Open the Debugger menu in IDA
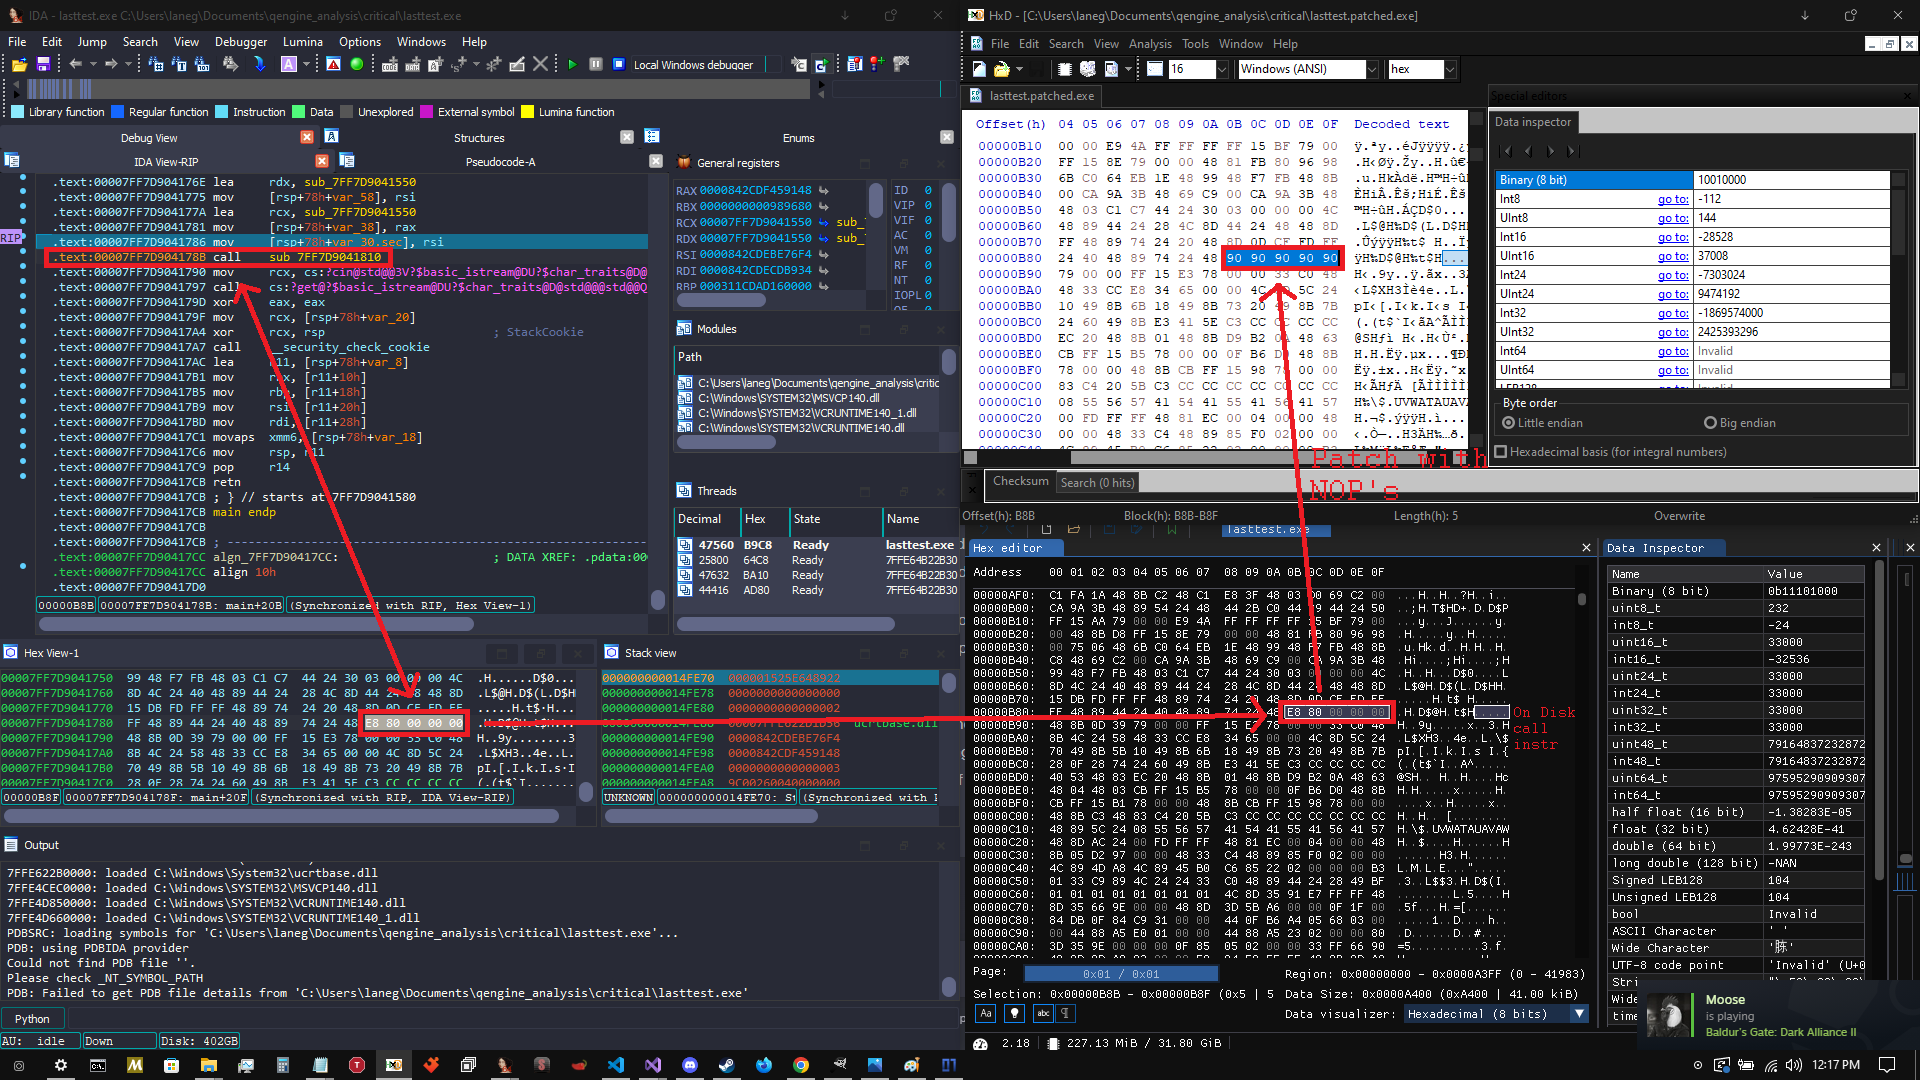The image size is (1920, 1080). 241,42
